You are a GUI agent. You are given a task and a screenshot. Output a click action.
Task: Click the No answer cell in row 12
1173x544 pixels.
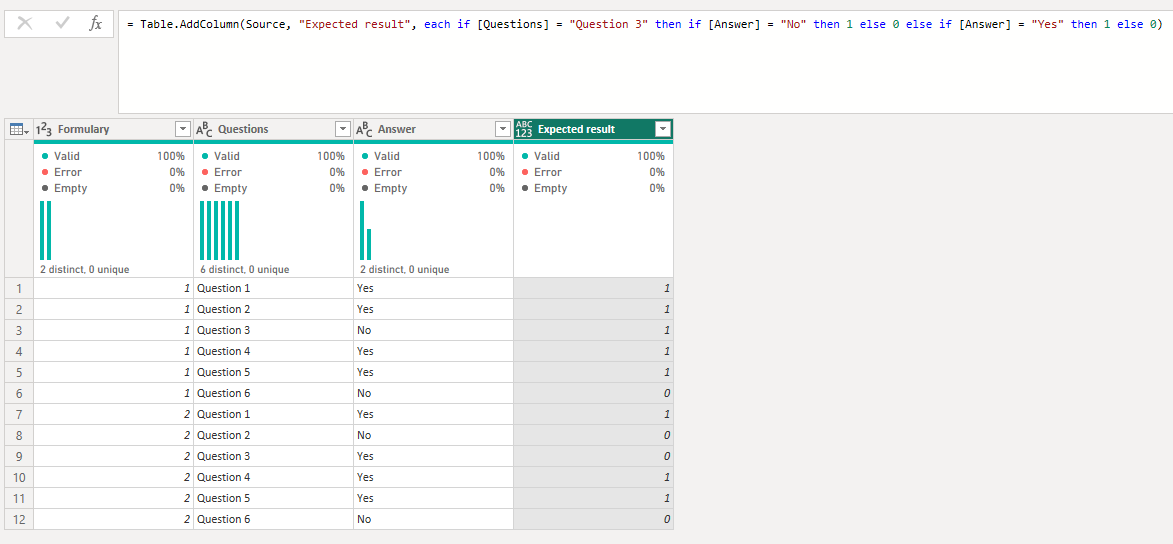(433, 519)
